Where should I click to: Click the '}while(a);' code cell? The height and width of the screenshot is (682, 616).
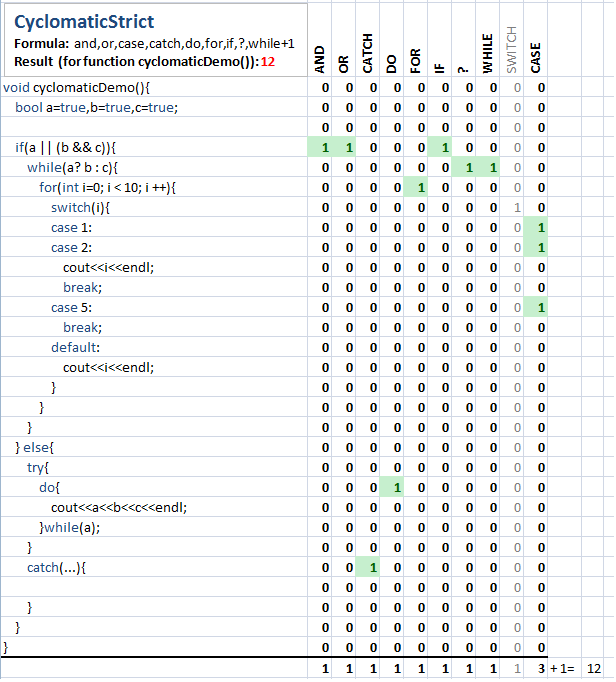[x=154, y=528]
